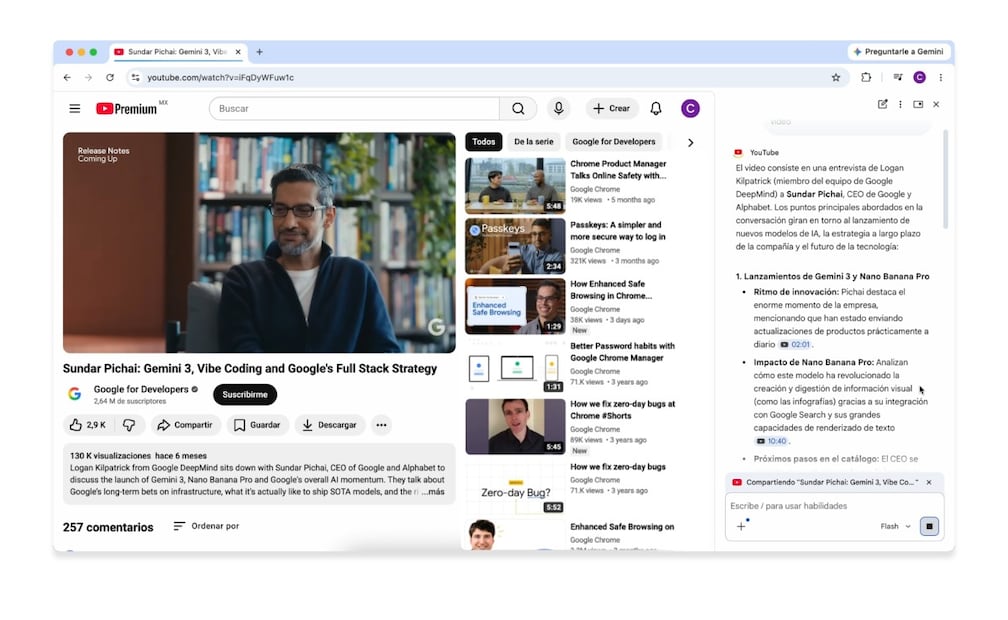Expand description with ...más
This screenshot has width=1008, height=620.
(433, 492)
